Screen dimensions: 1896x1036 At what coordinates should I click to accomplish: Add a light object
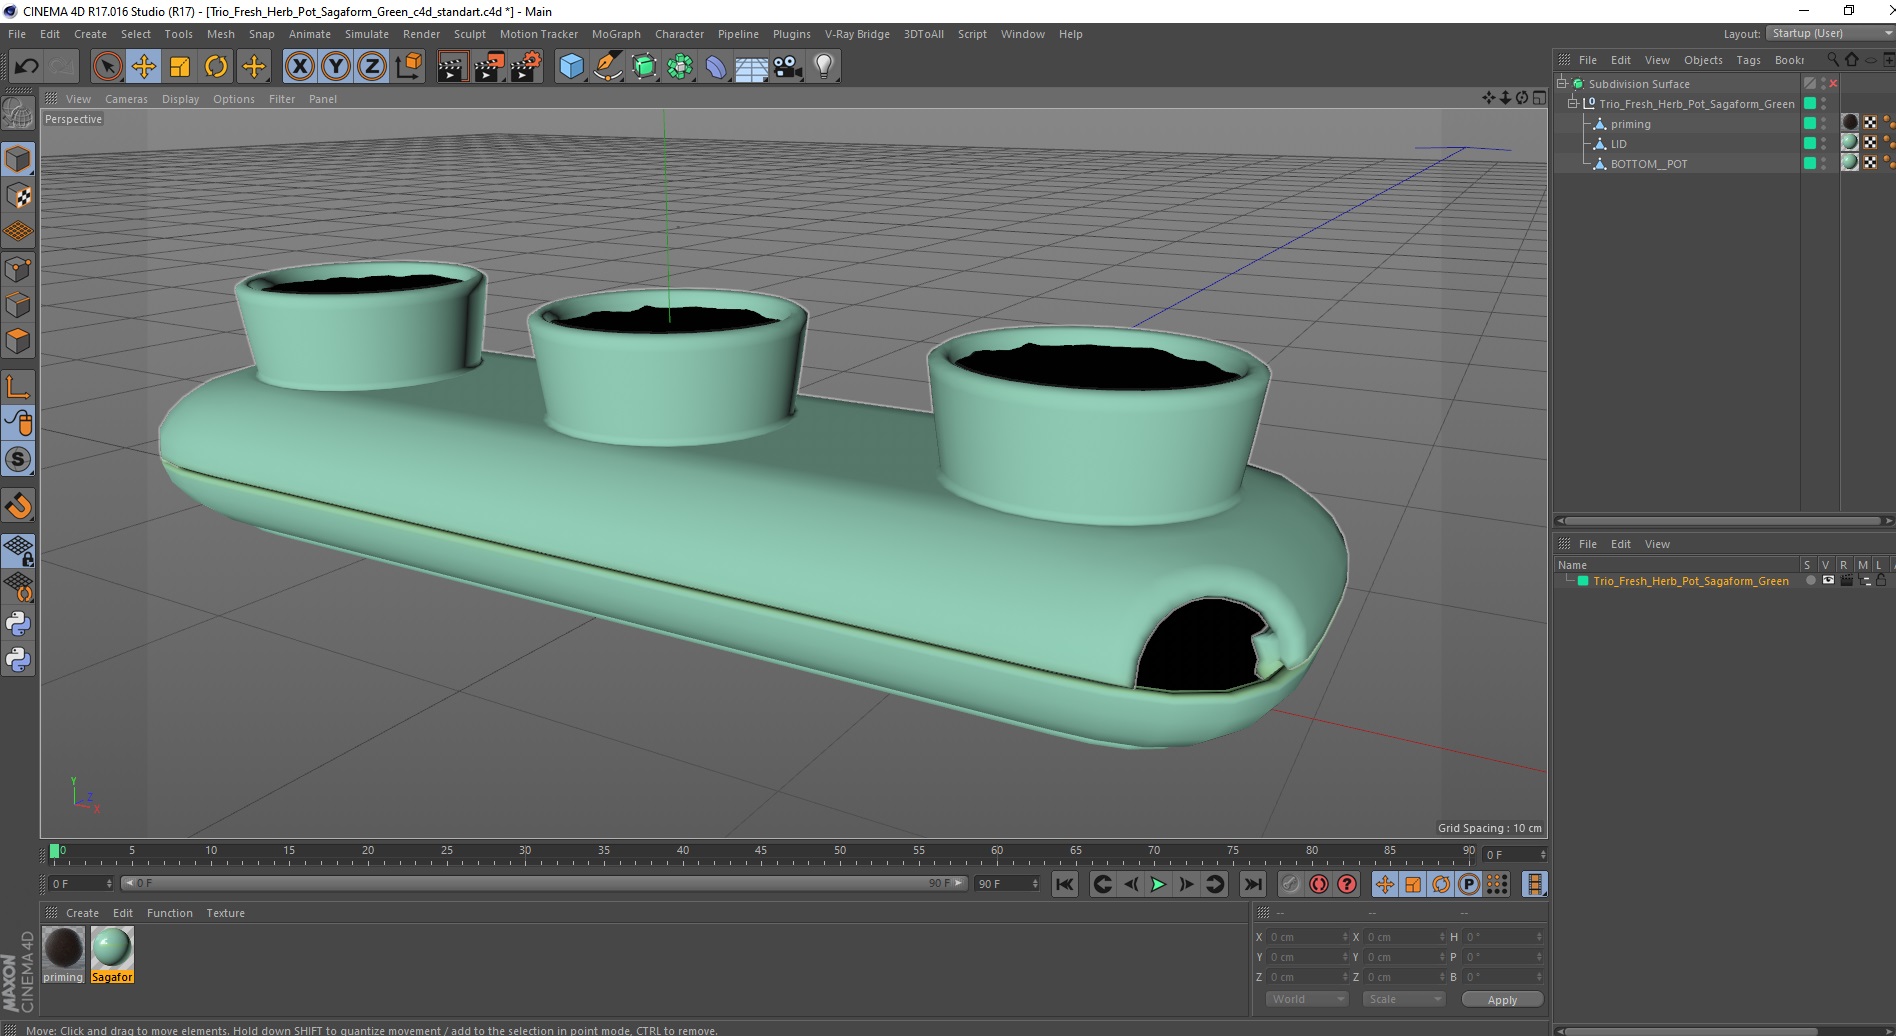pos(824,67)
